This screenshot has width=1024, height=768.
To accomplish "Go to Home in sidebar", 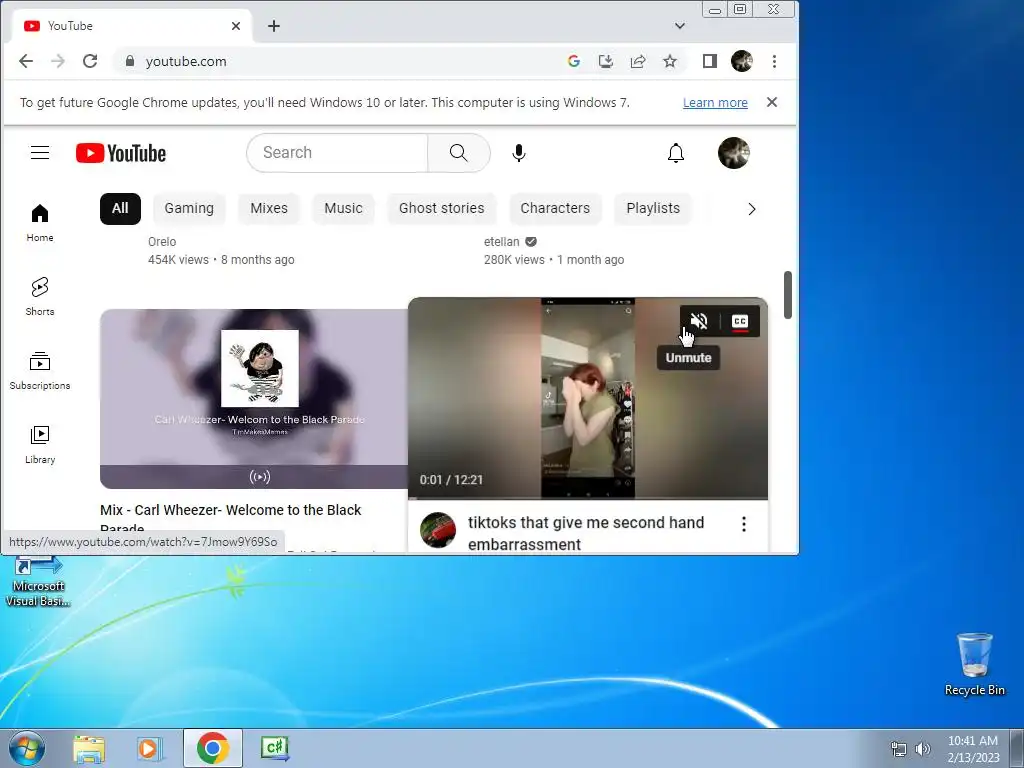I will [40, 223].
